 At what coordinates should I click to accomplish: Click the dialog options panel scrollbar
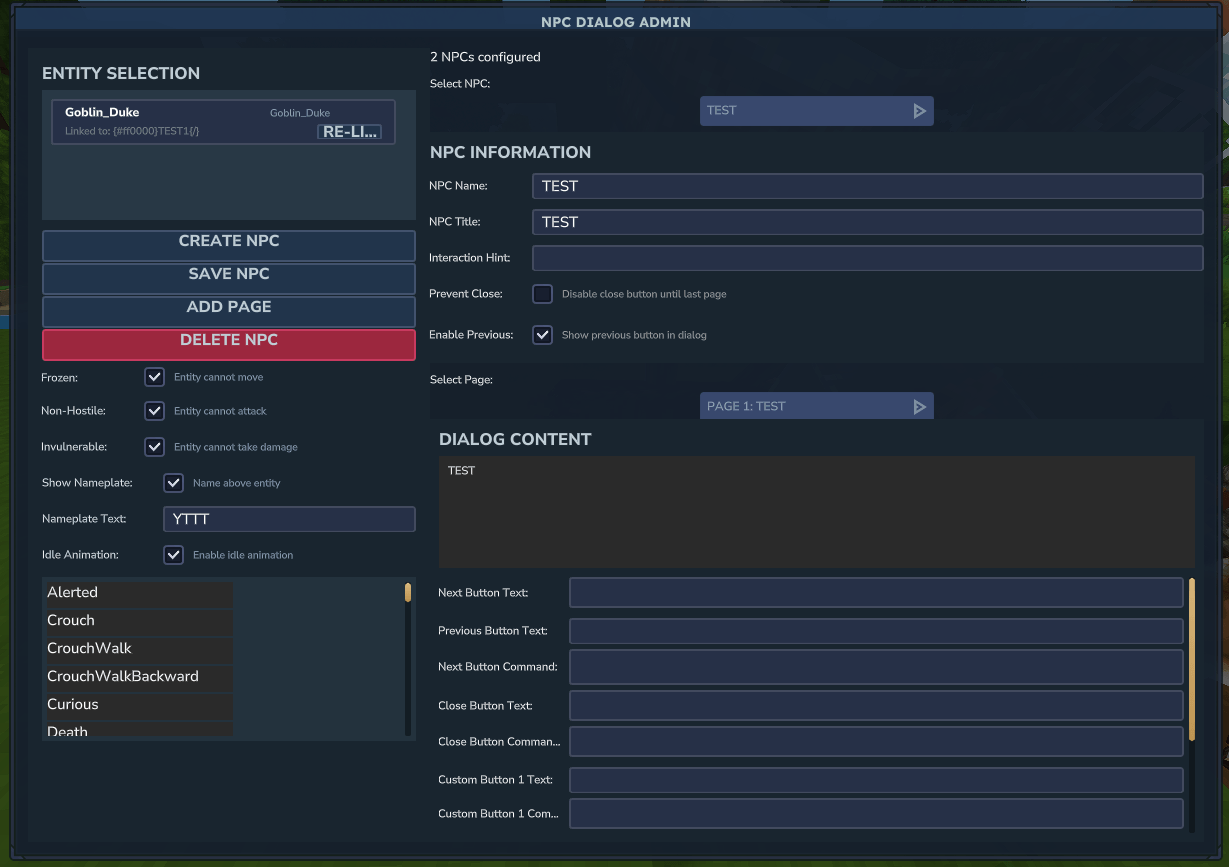[1191, 658]
